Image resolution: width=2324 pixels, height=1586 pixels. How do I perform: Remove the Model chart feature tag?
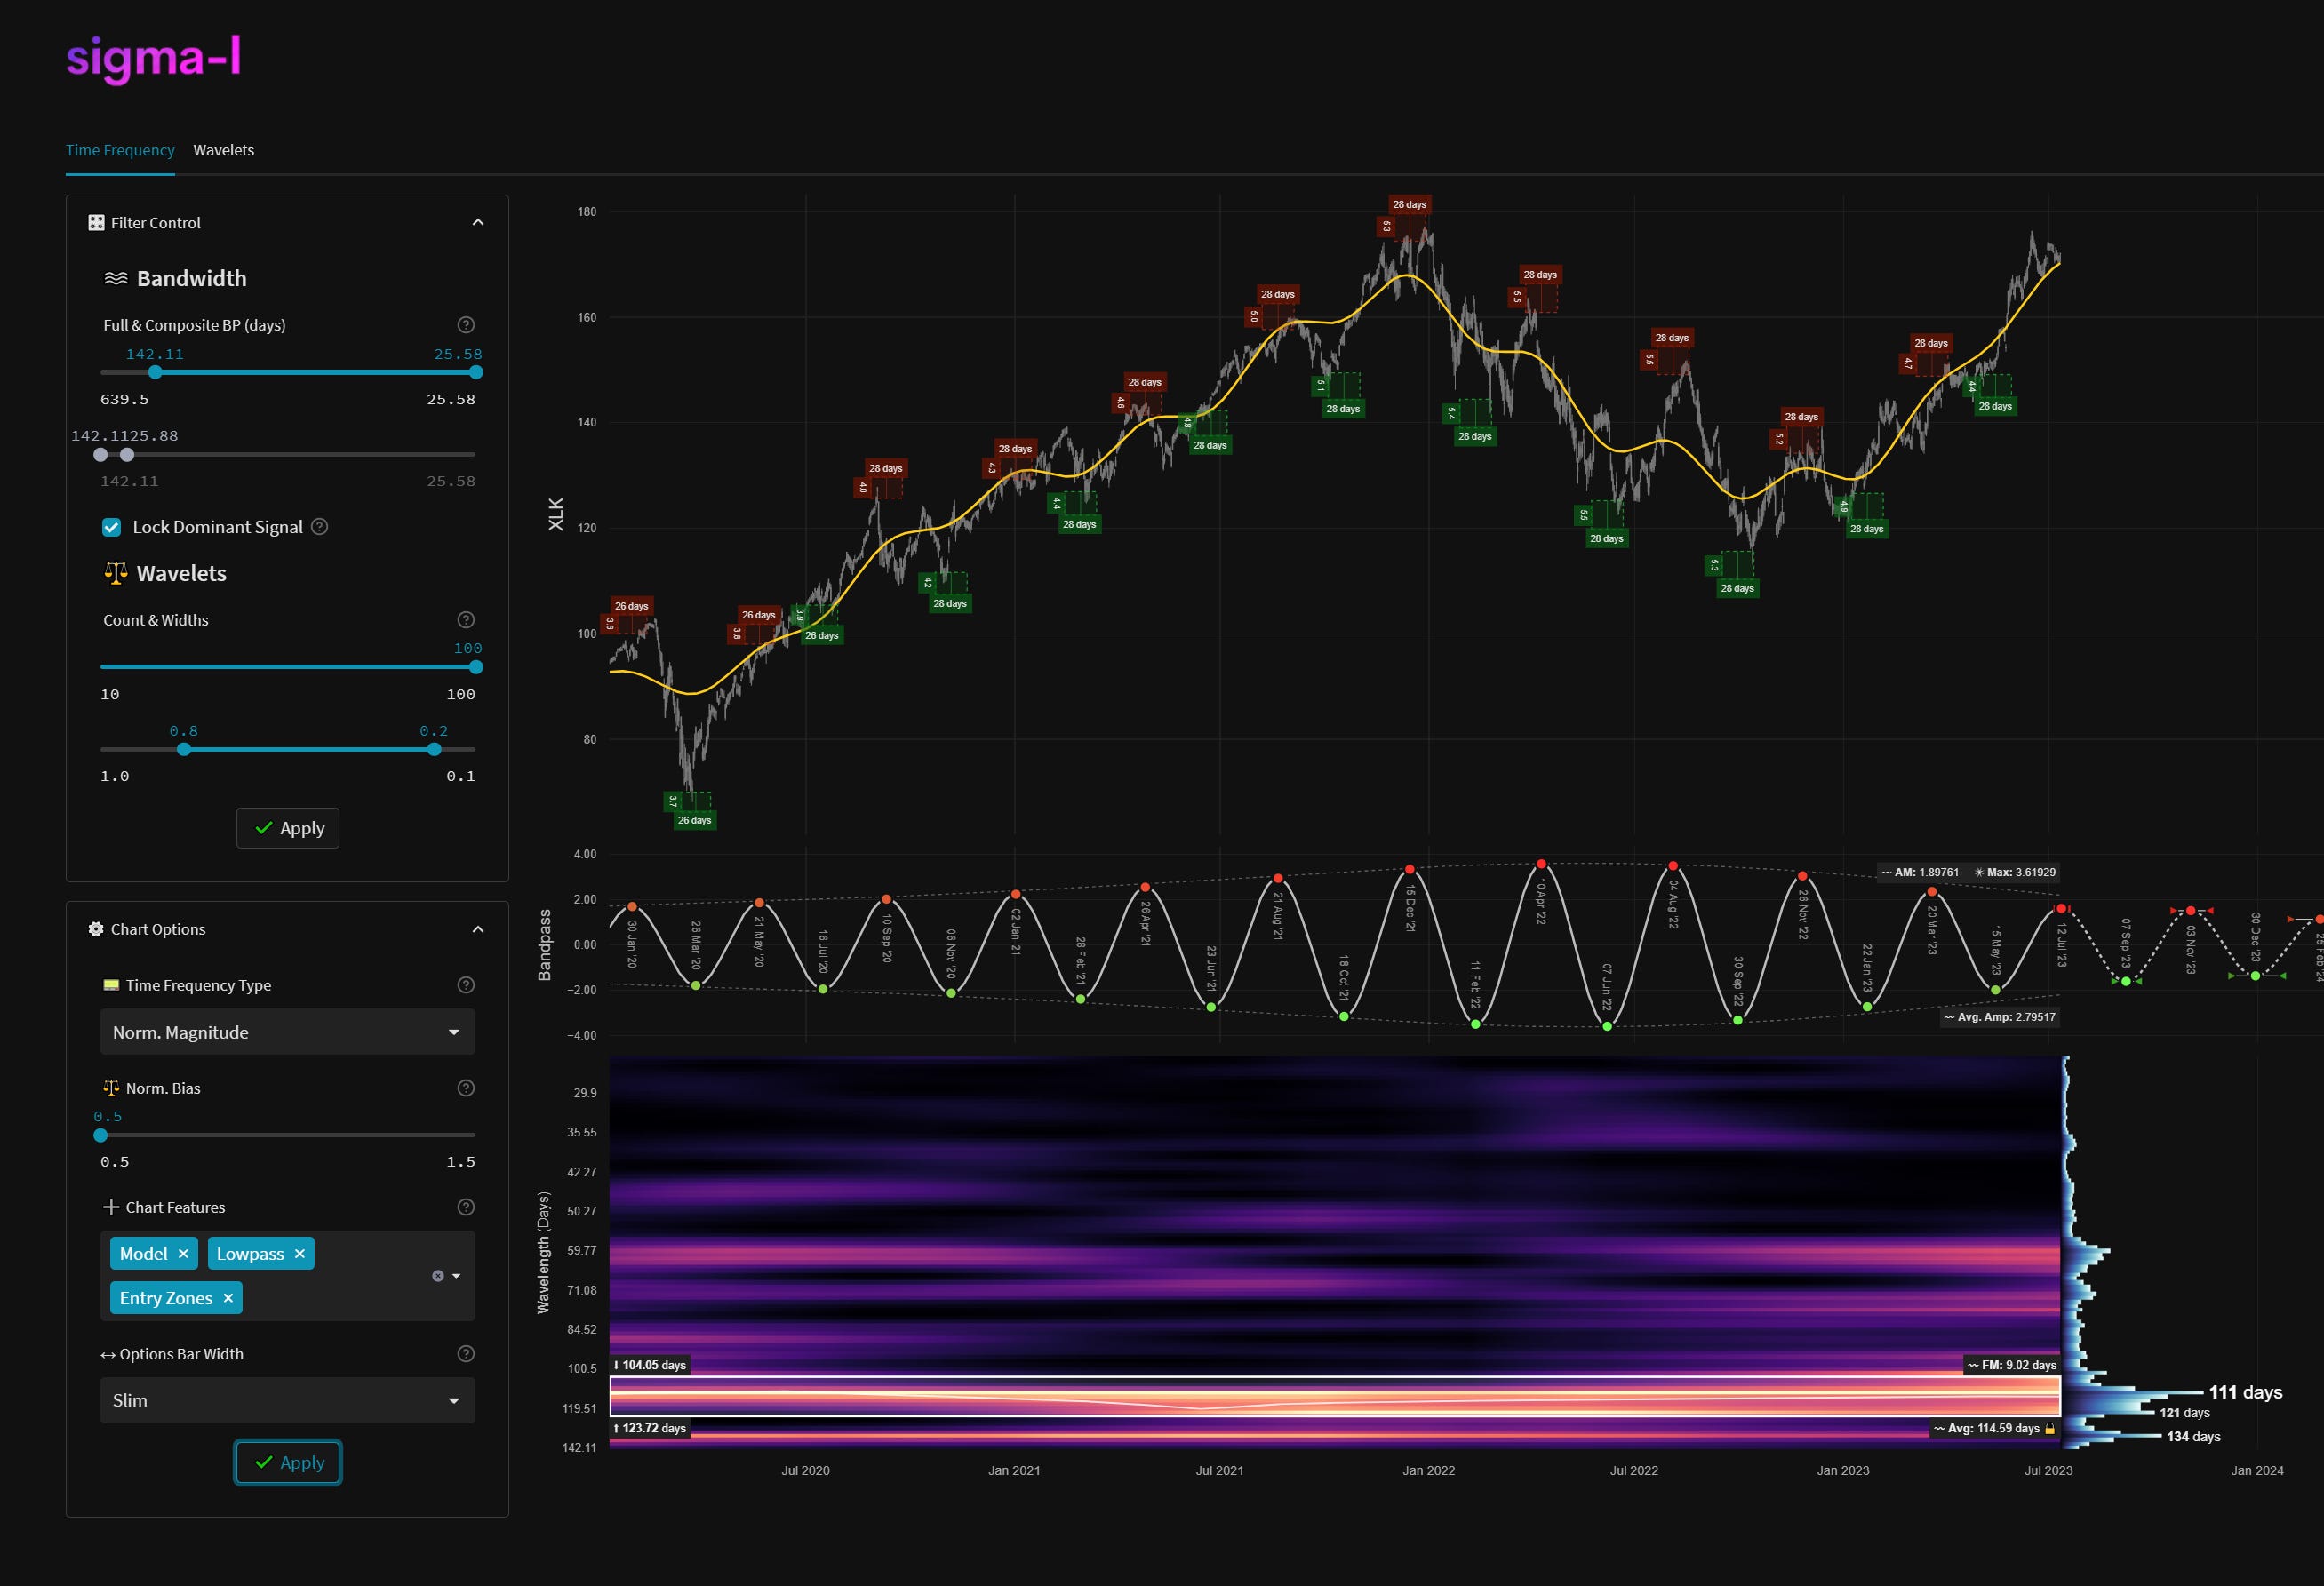point(183,1254)
